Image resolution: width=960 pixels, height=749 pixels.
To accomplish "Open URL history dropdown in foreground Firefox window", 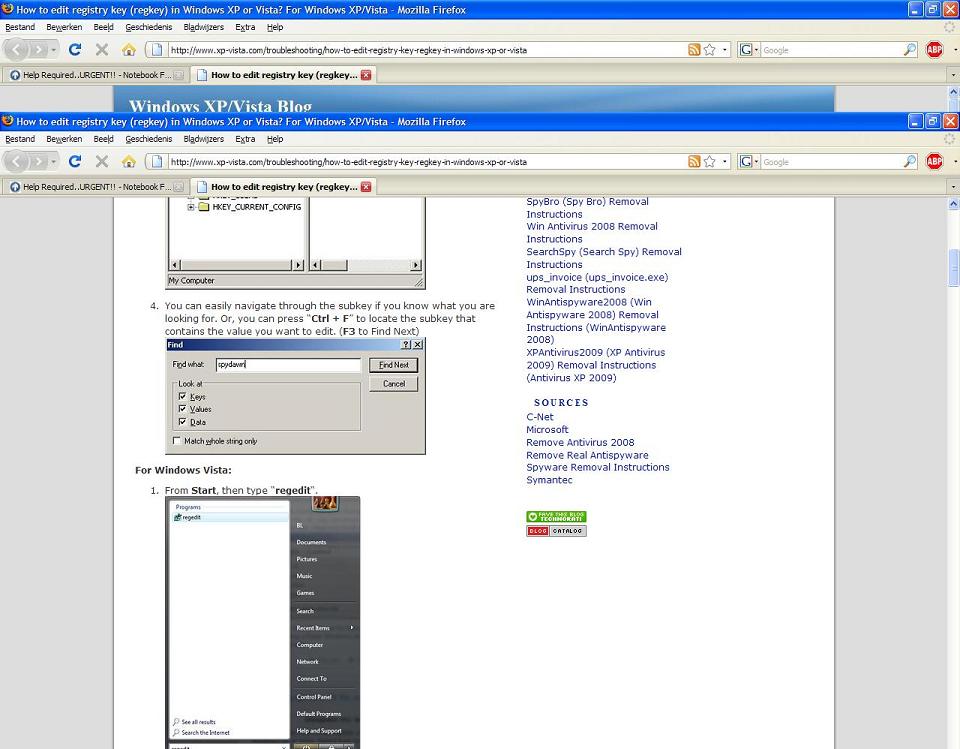I will 725,162.
